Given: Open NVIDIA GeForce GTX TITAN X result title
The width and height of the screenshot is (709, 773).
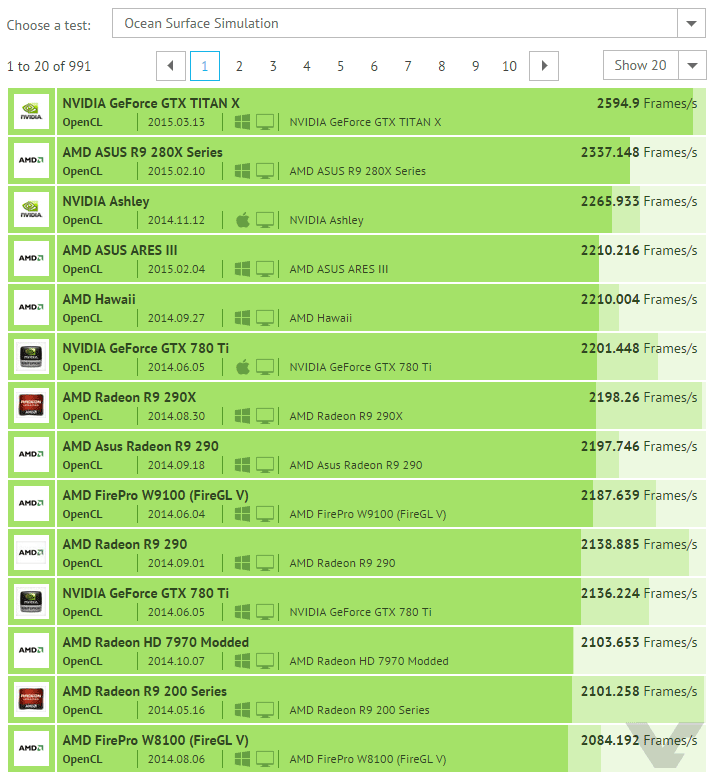Looking at the screenshot, I should (x=151, y=103).
